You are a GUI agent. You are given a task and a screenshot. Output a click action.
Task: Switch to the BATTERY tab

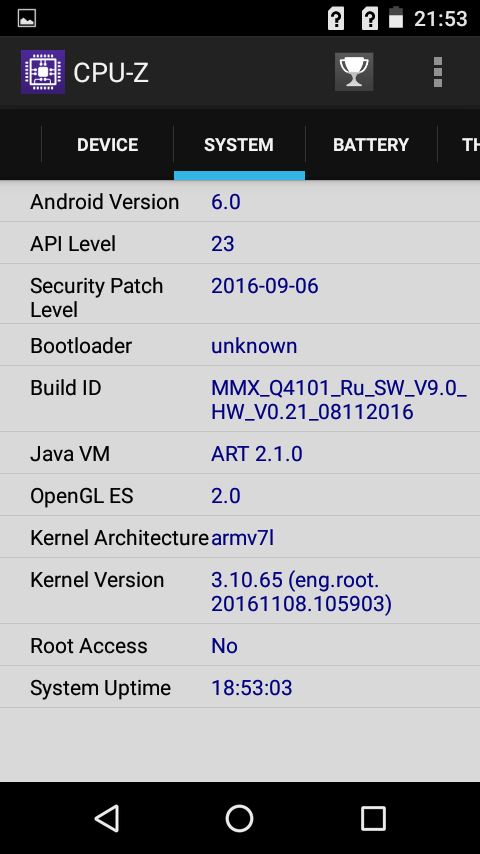pyautogui.click(x=371, y=144)
